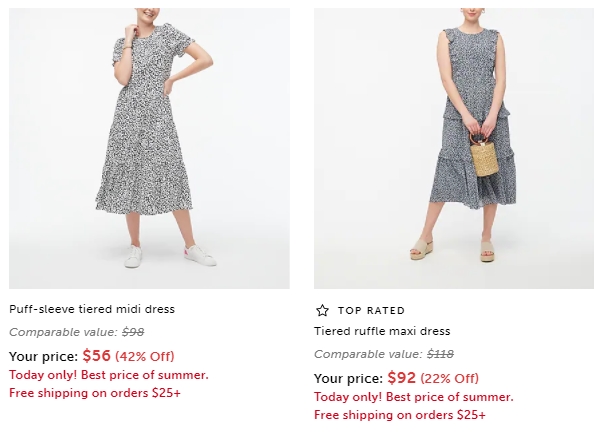The image size is (594, 432).
Task: Click 'Your price:' label under midi dress
Action: coord(44,357)
